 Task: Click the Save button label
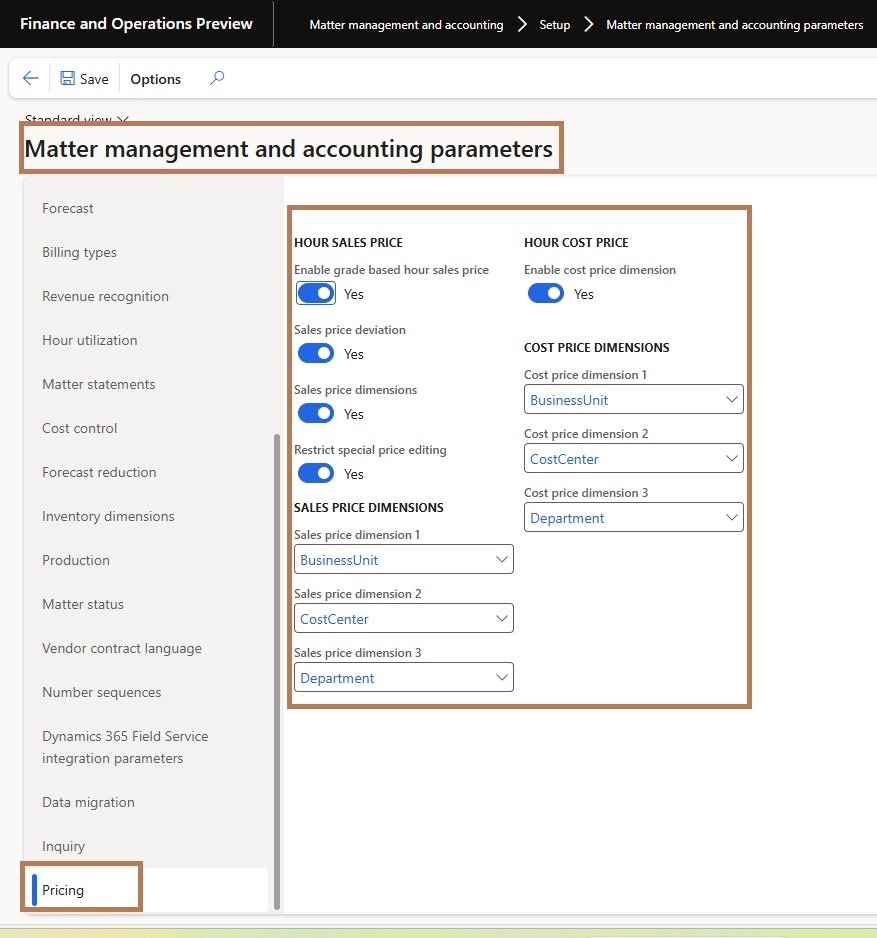coord(95,79)
